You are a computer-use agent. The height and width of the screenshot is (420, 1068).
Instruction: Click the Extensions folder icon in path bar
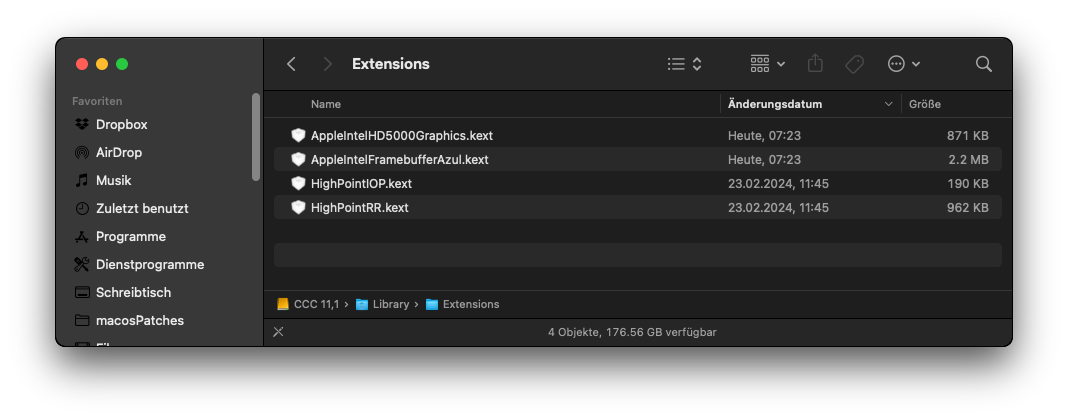click(432, 304)
